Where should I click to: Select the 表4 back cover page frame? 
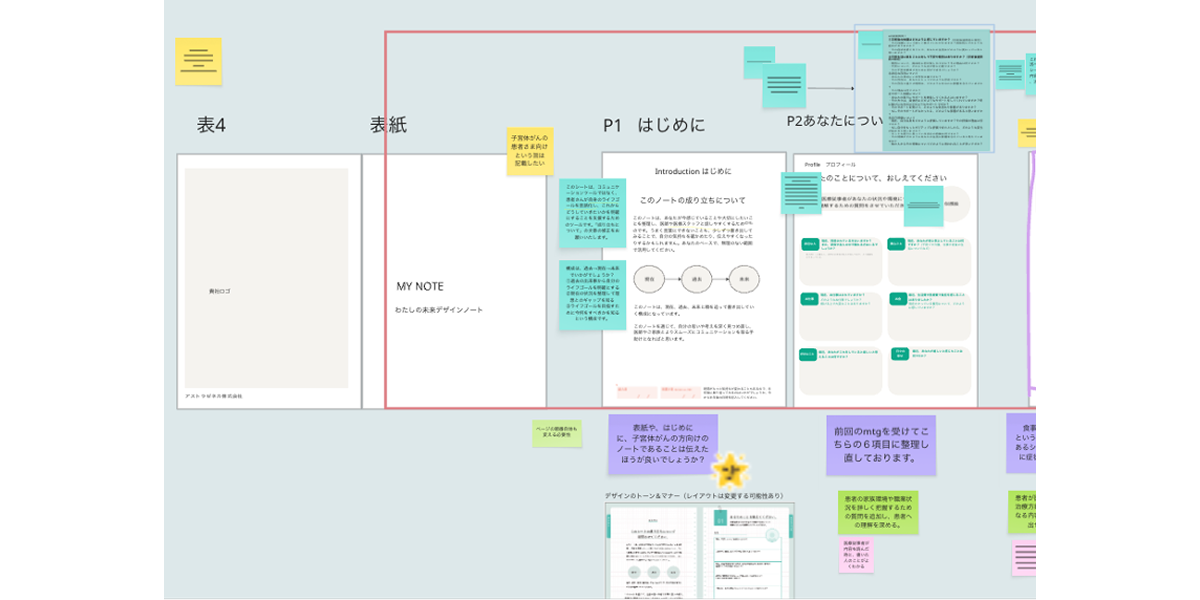point(269,281)
